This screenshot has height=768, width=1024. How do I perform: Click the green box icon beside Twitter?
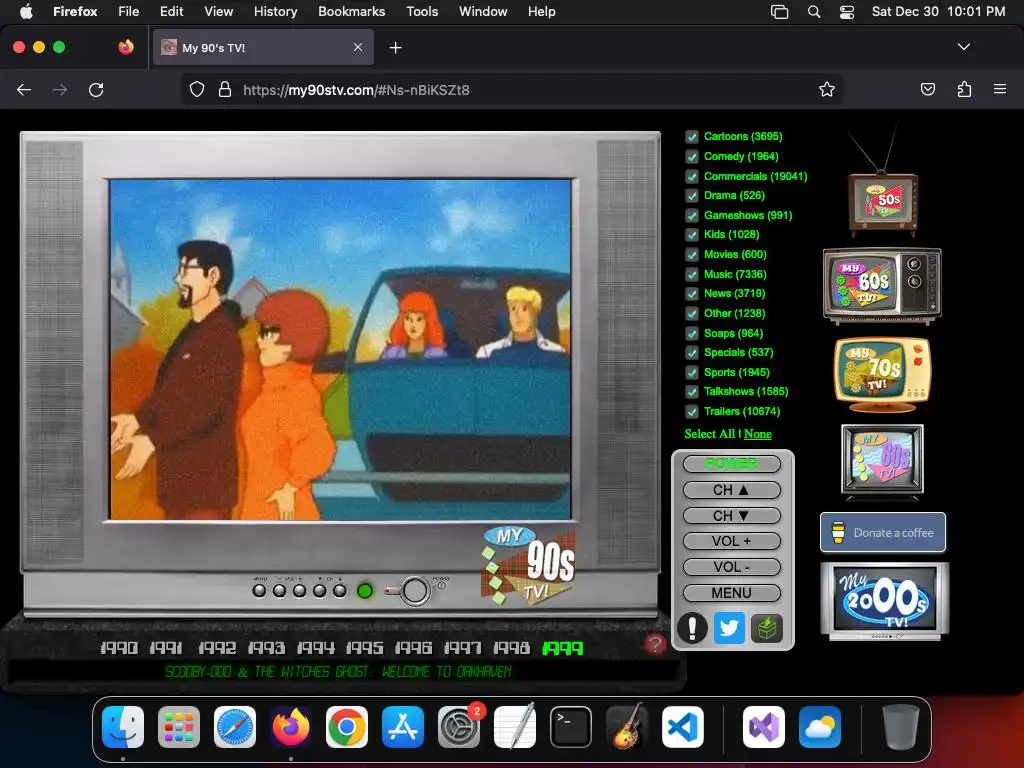coord(766,628)
